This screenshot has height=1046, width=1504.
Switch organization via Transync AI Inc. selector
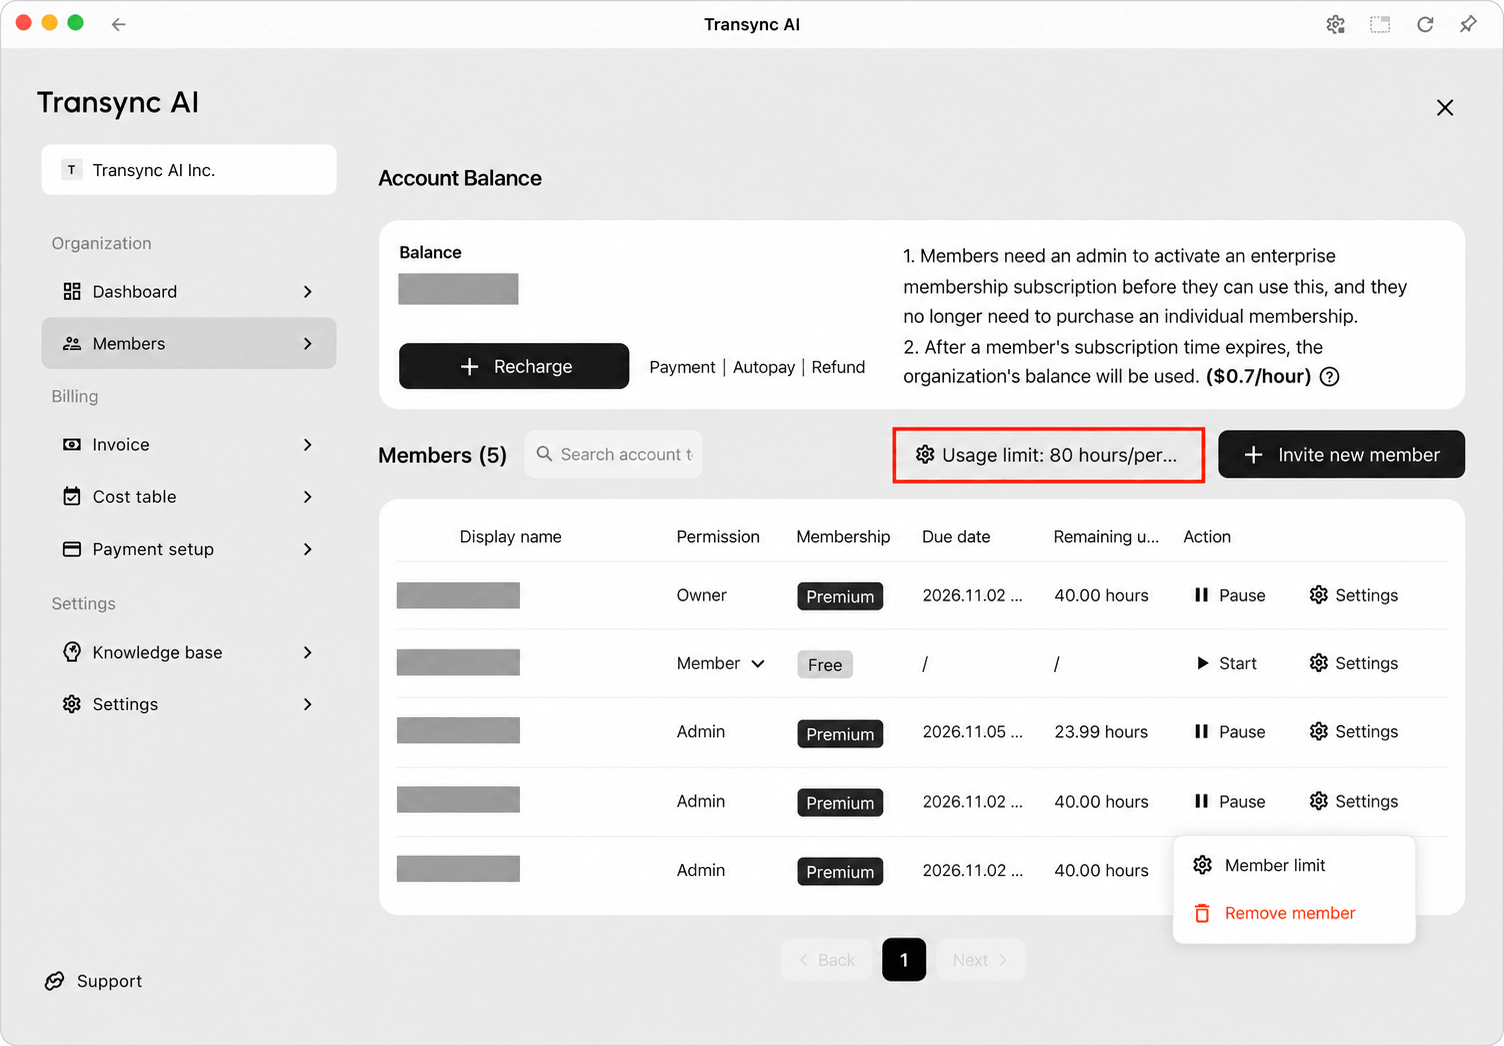189,170
